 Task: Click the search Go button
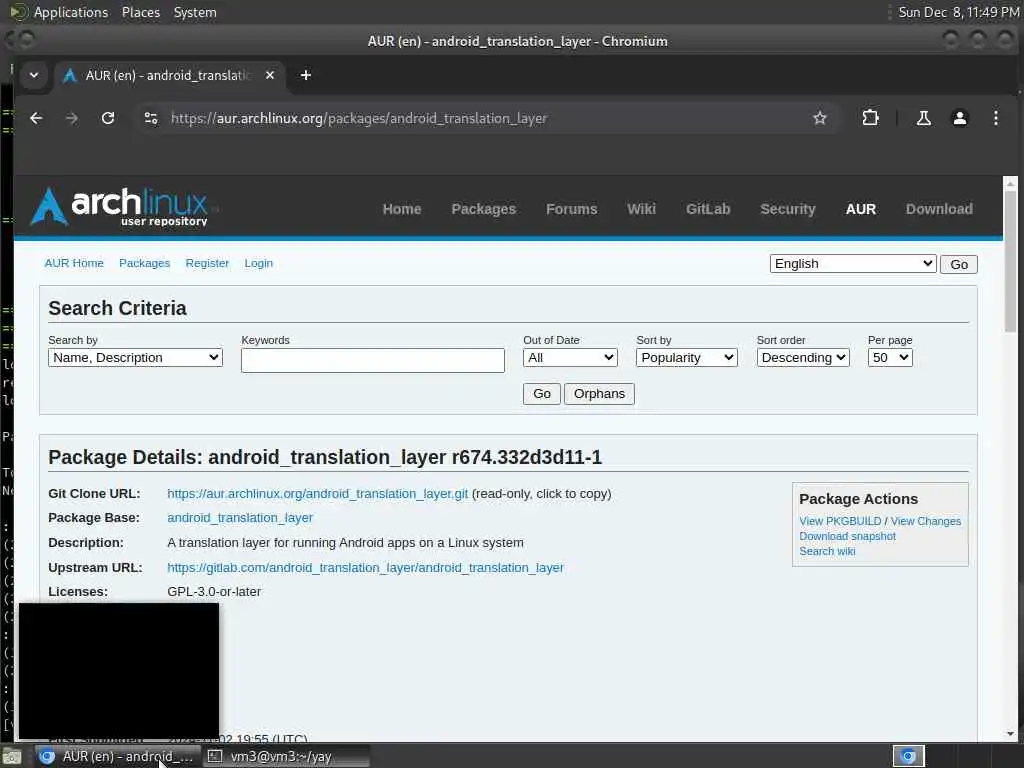tap(541, 394)
